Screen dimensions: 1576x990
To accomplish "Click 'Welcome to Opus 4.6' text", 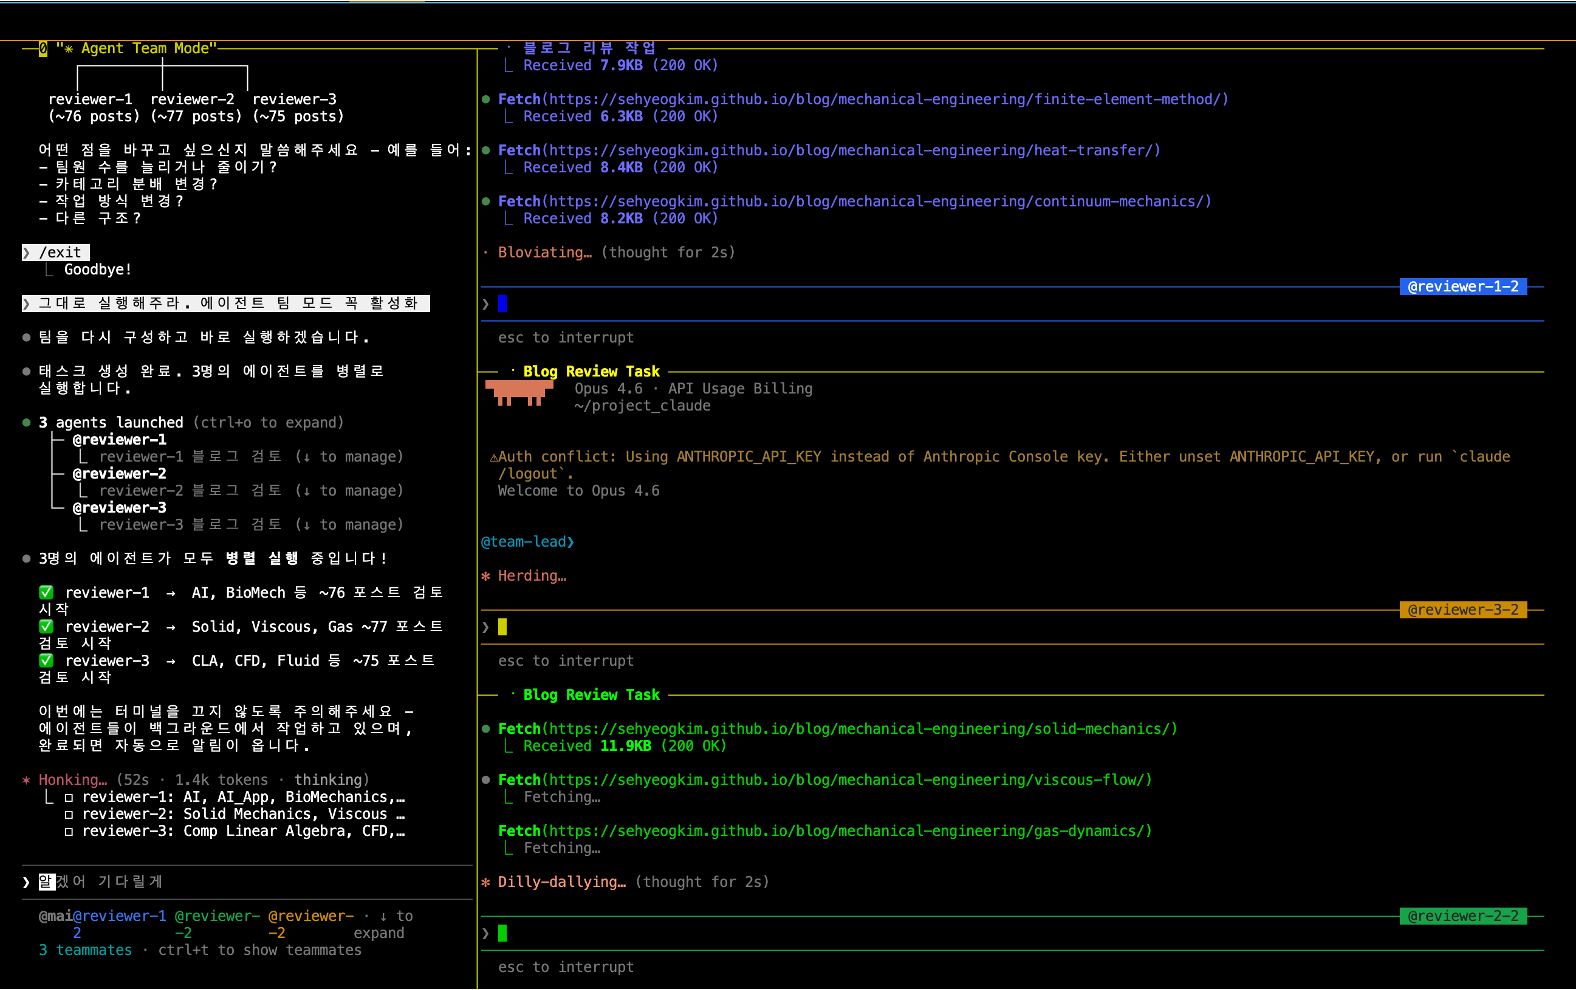I will click(x=579, y=491).
